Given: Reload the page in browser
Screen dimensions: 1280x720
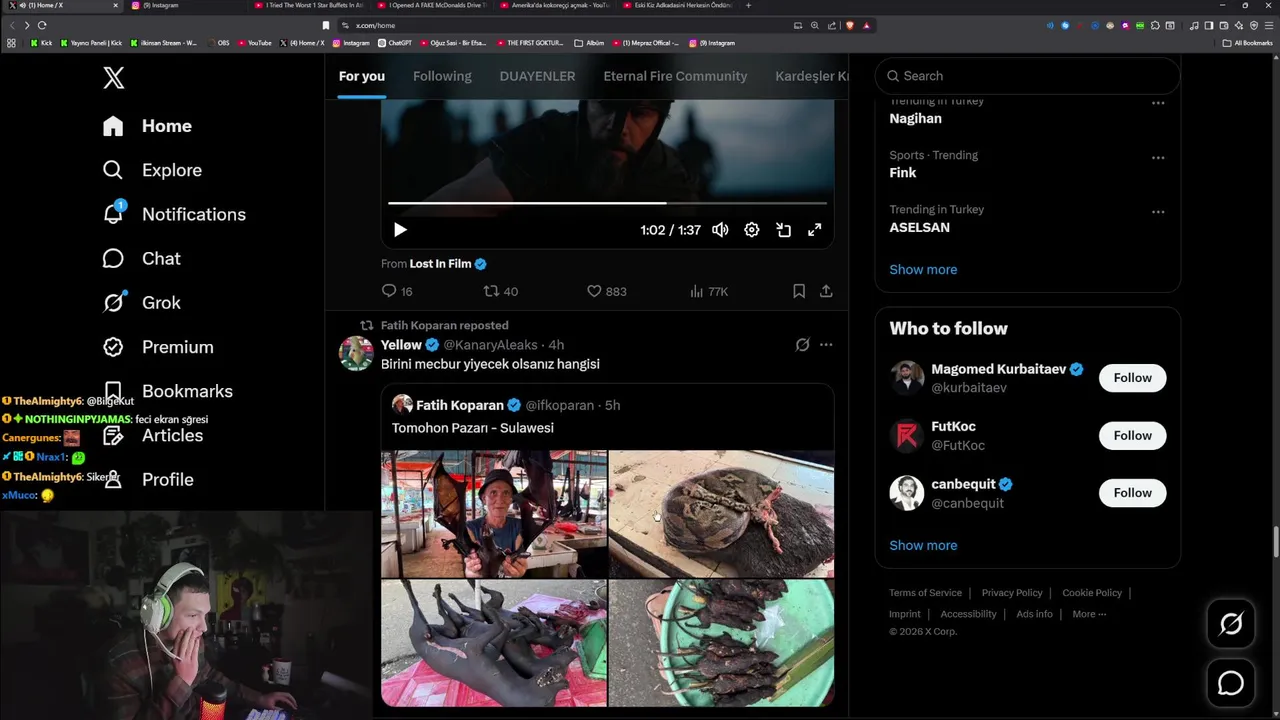Looking at the screenshot, I should pyautogui.click(x=42, y=25).
